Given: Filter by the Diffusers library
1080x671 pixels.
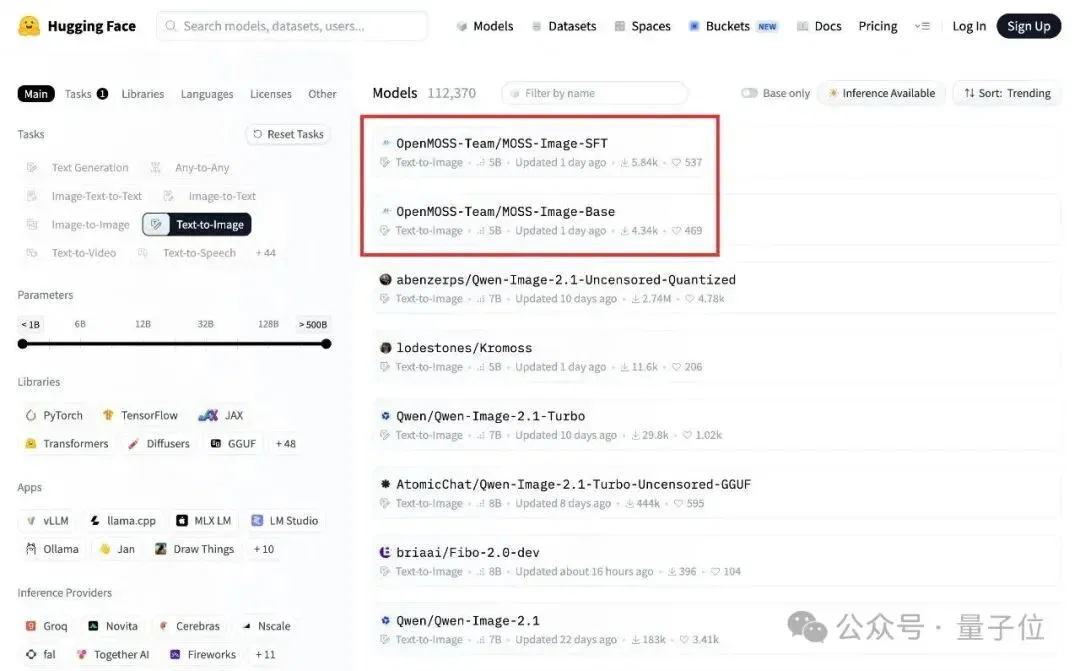Looking at the screenshot, I should [158, 444].
